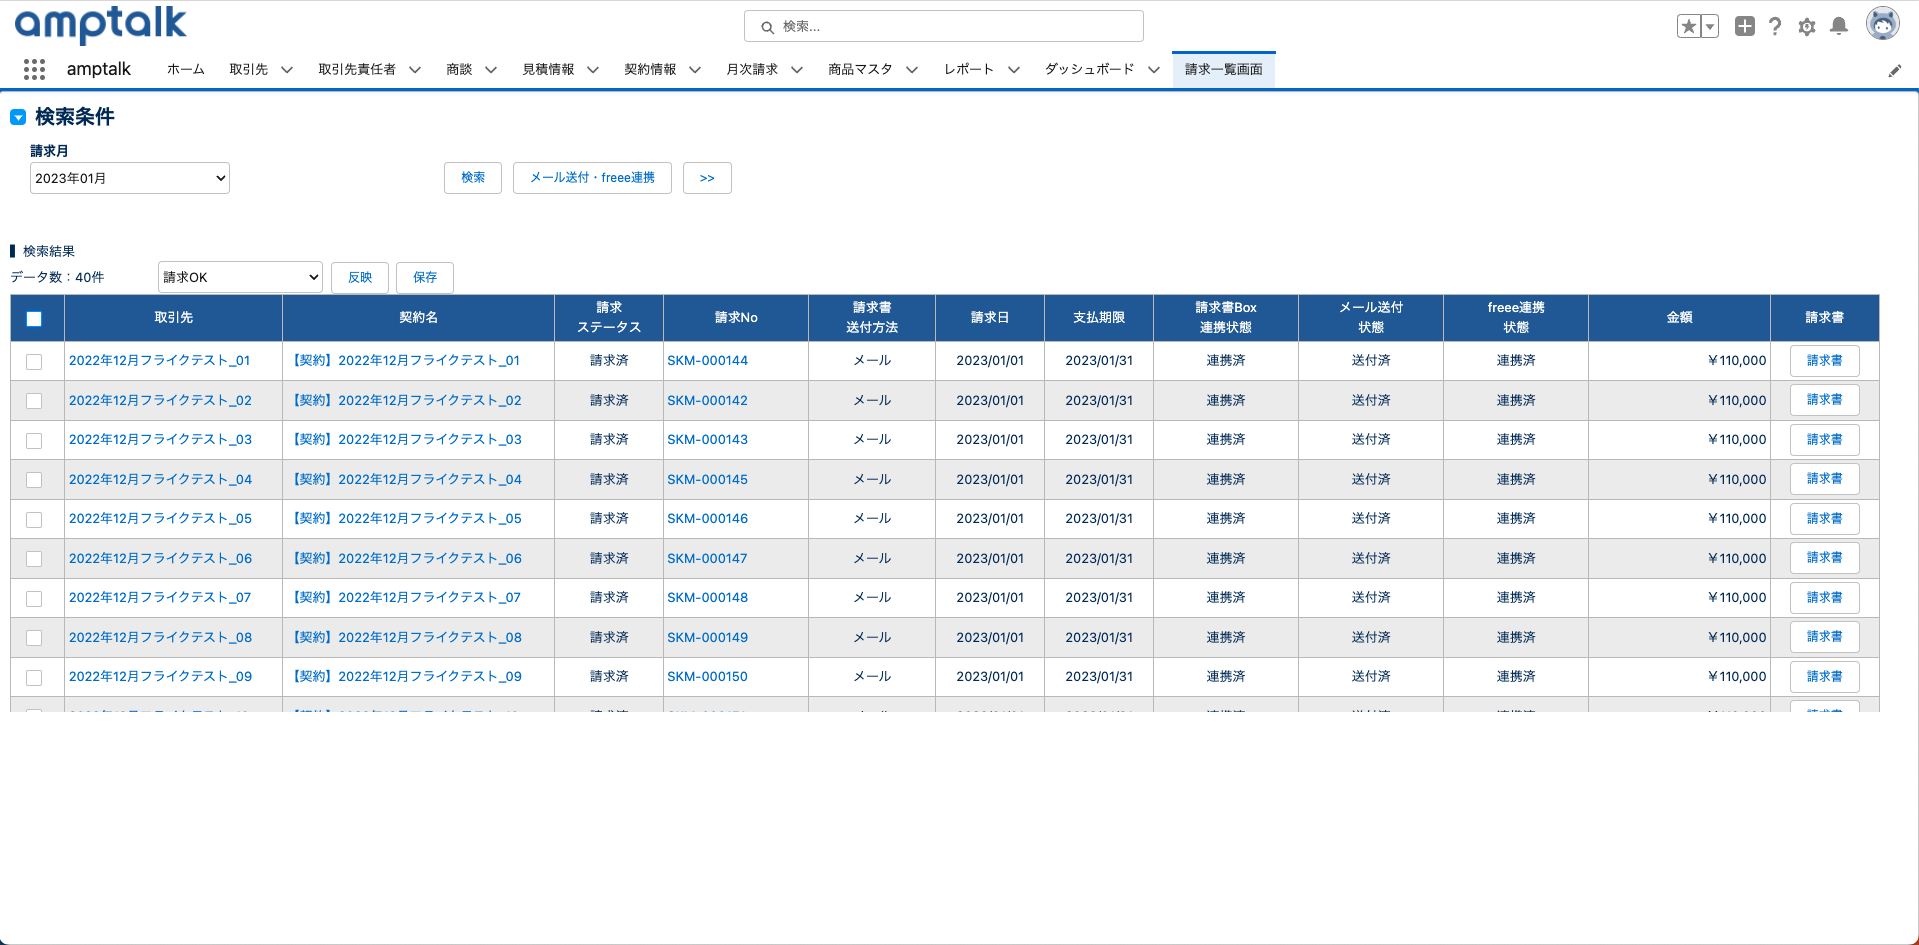Check the row for フライクテスト_01
Image resolution: width=1919 pixels, height=945 pixels.
(x=34, y=362)
